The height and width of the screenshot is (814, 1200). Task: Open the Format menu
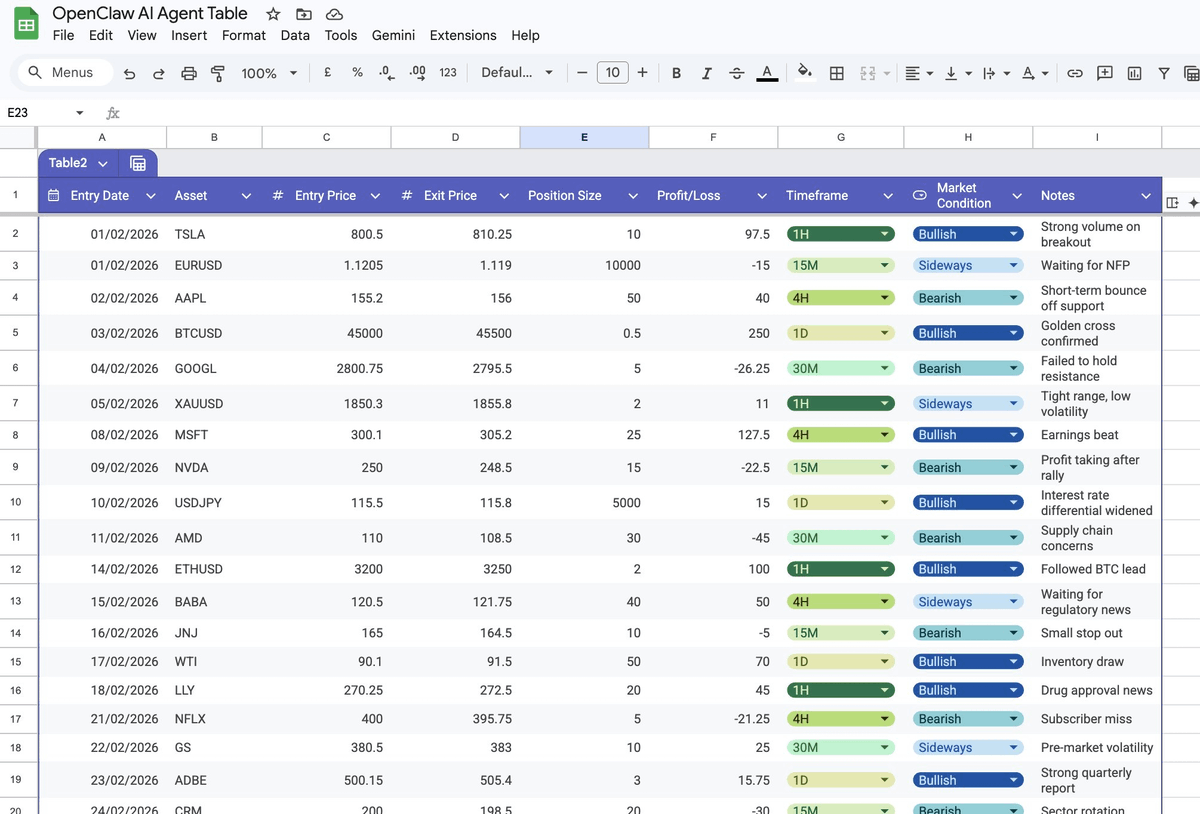tap(244, 35)
